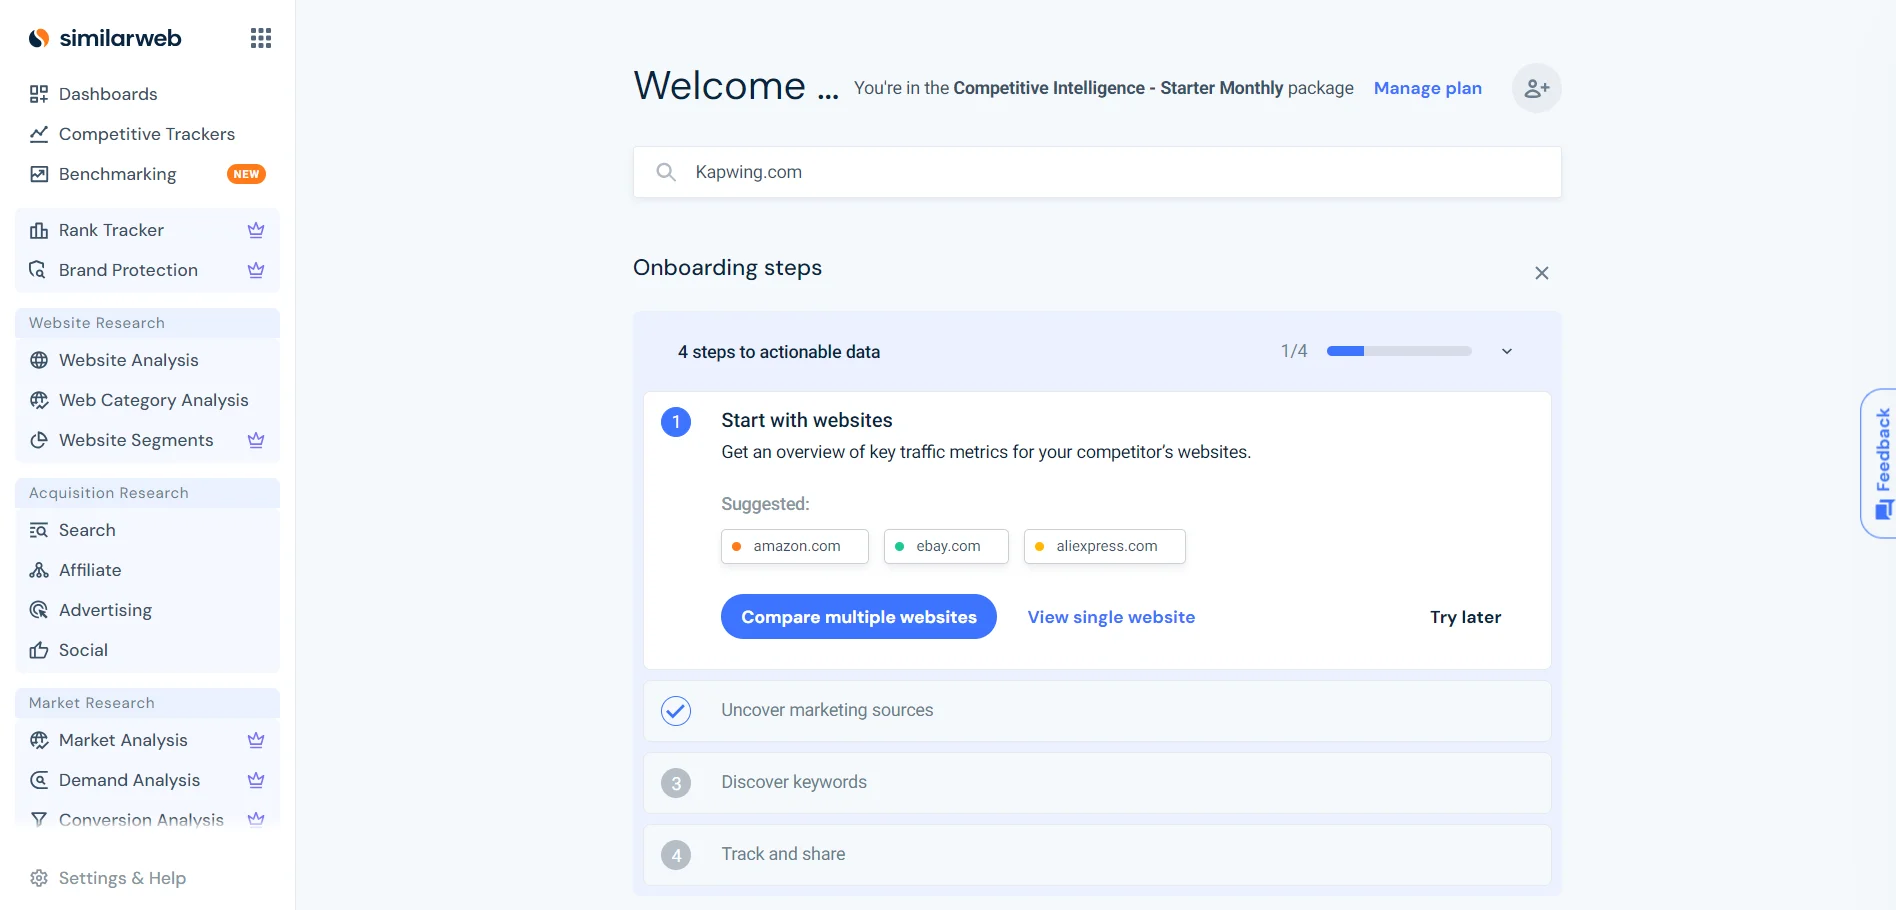Click the Brand Protection crown upgrade icon
The width and height of the screenshot is (1896, 910).
(256, 270)
